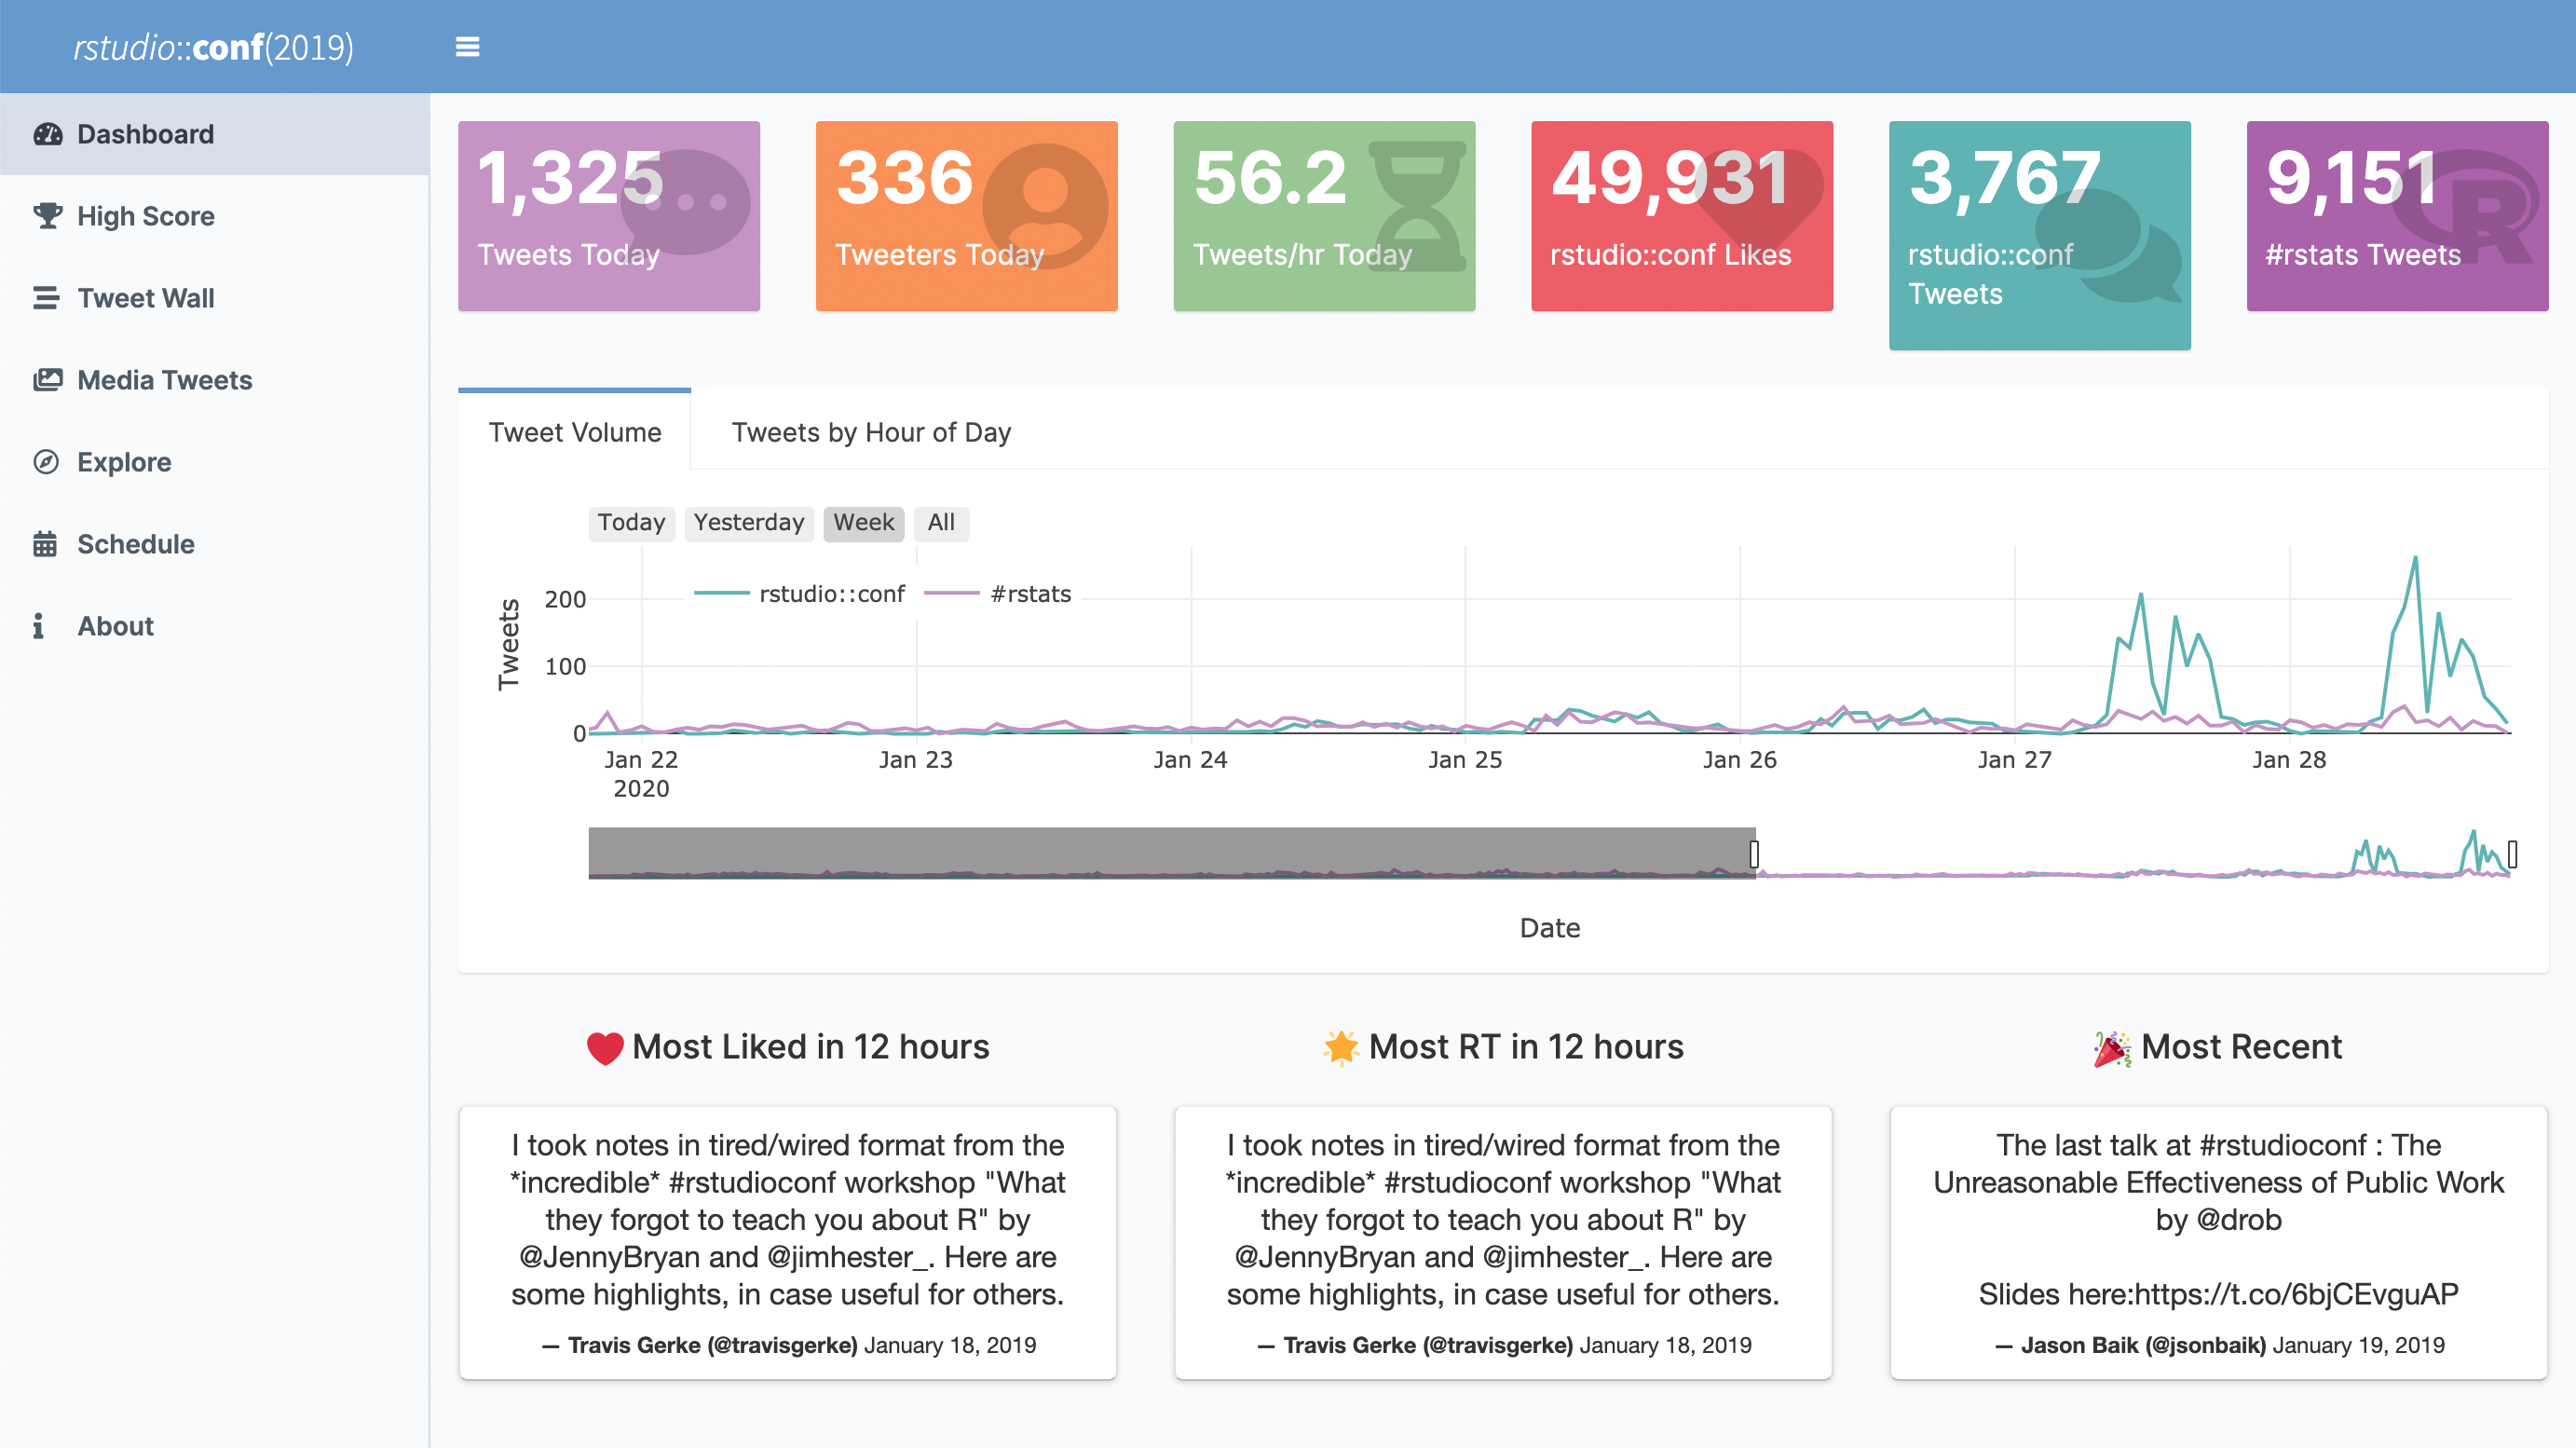Click the range slider right handle
2576x1448 pixels.
(x=2512, y=854)
